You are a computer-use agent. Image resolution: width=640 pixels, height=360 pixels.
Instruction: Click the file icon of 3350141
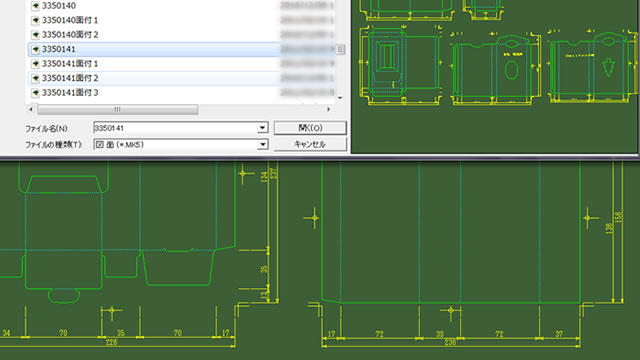tap(36, 49)
